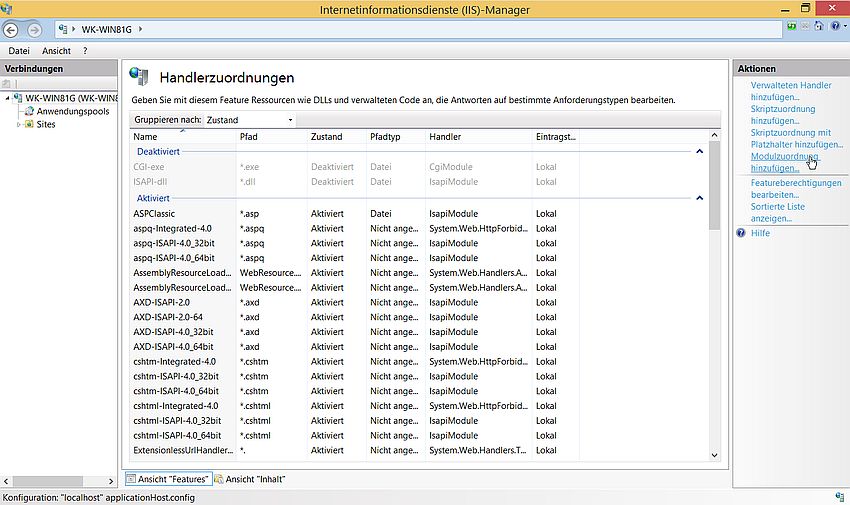Click the handler list vertical scrollbar thumb
Image resolution: width=850 pixels, height=505 pixels.
click(714, 185)
